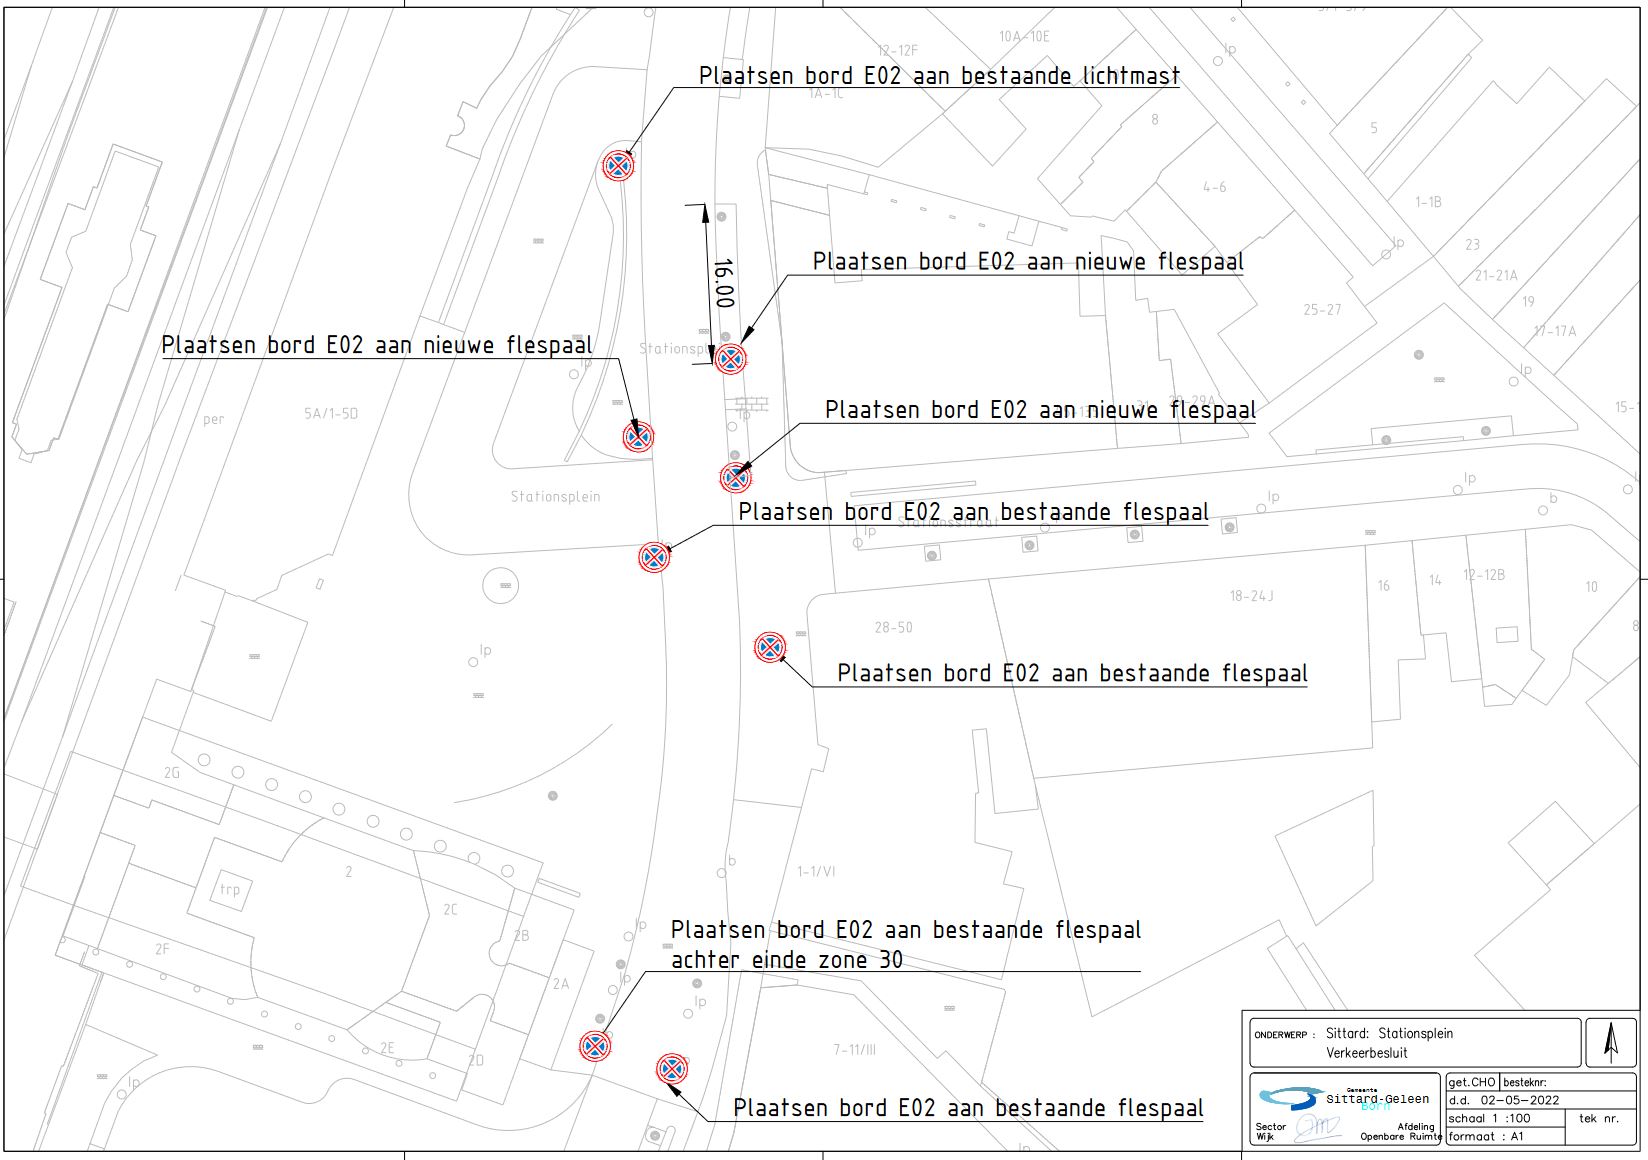The width and height of the screenshot is (1648, 1160).
Task: Click the E02 sign at the Stationsplein curb corner
Action: 654,557
